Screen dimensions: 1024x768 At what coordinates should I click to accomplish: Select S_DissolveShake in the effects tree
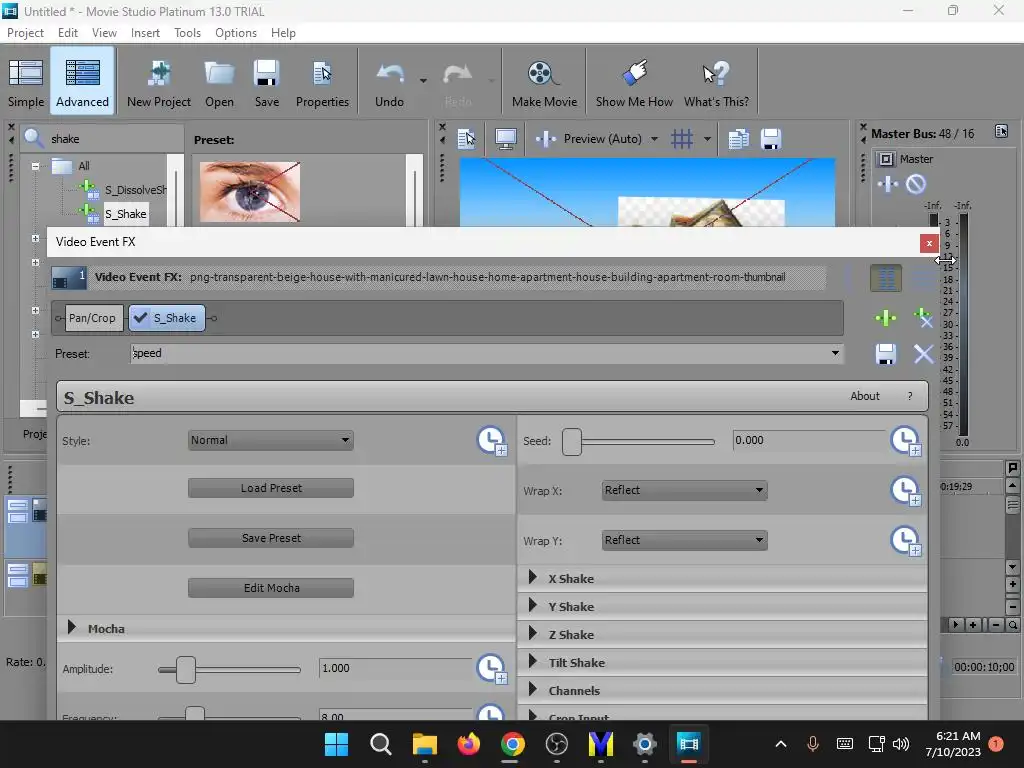[x=135, y=190]
